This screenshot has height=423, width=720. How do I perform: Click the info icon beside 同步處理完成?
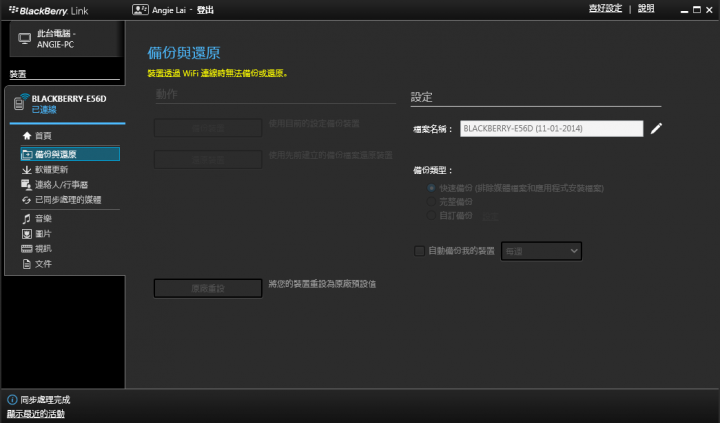12,400
